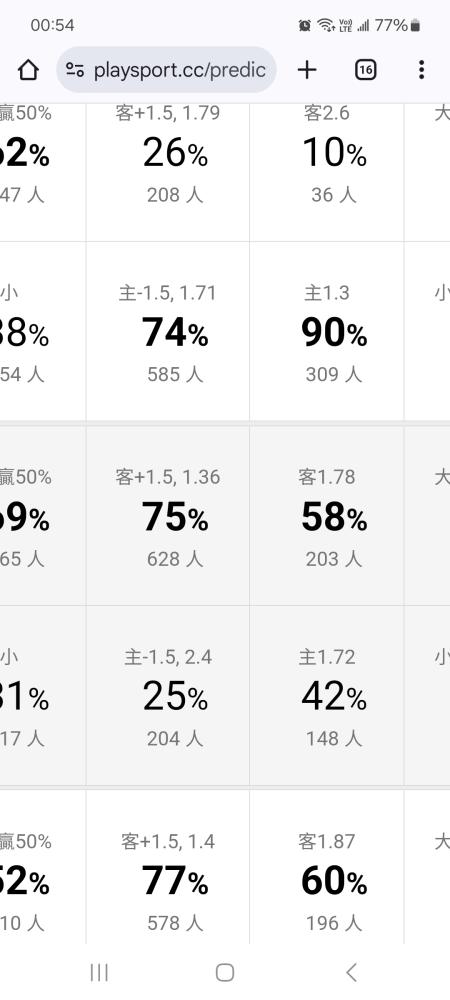Select the 客1.78 cell showing 58%
The width and height of the screenshot is (450, 1000).
coord(326,515)
